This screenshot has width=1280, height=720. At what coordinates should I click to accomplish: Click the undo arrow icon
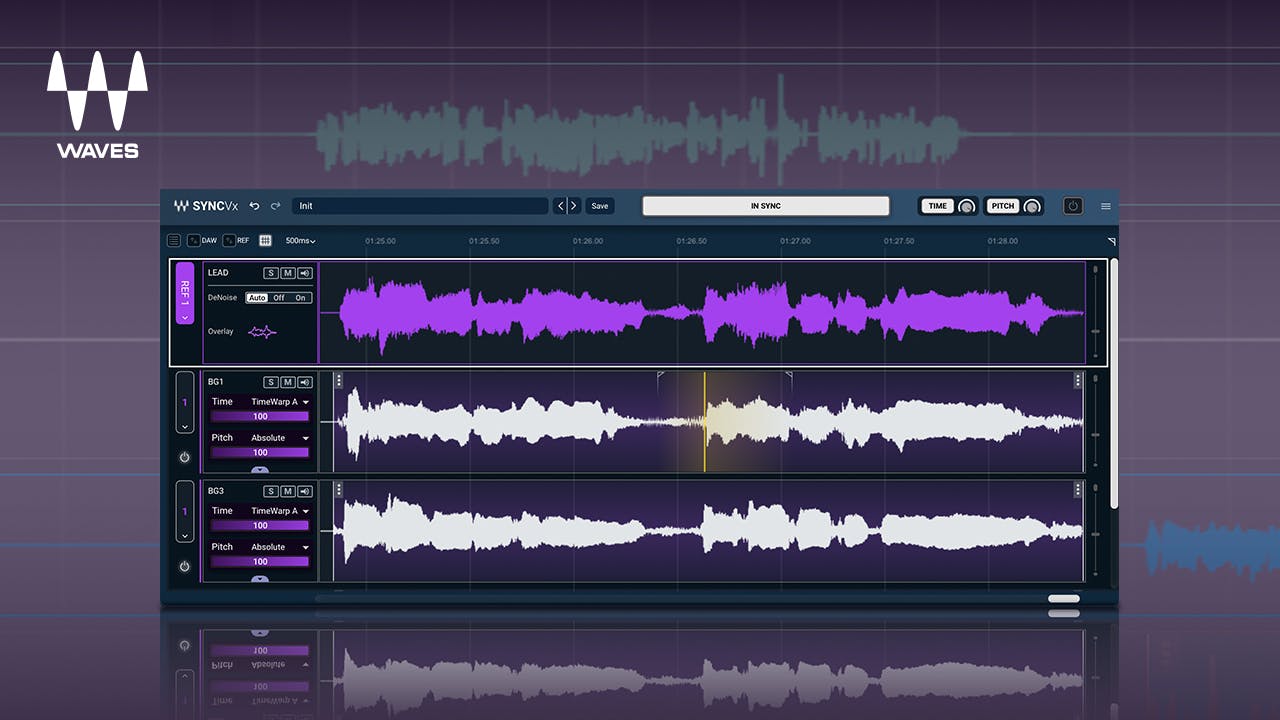click(254, 205)
